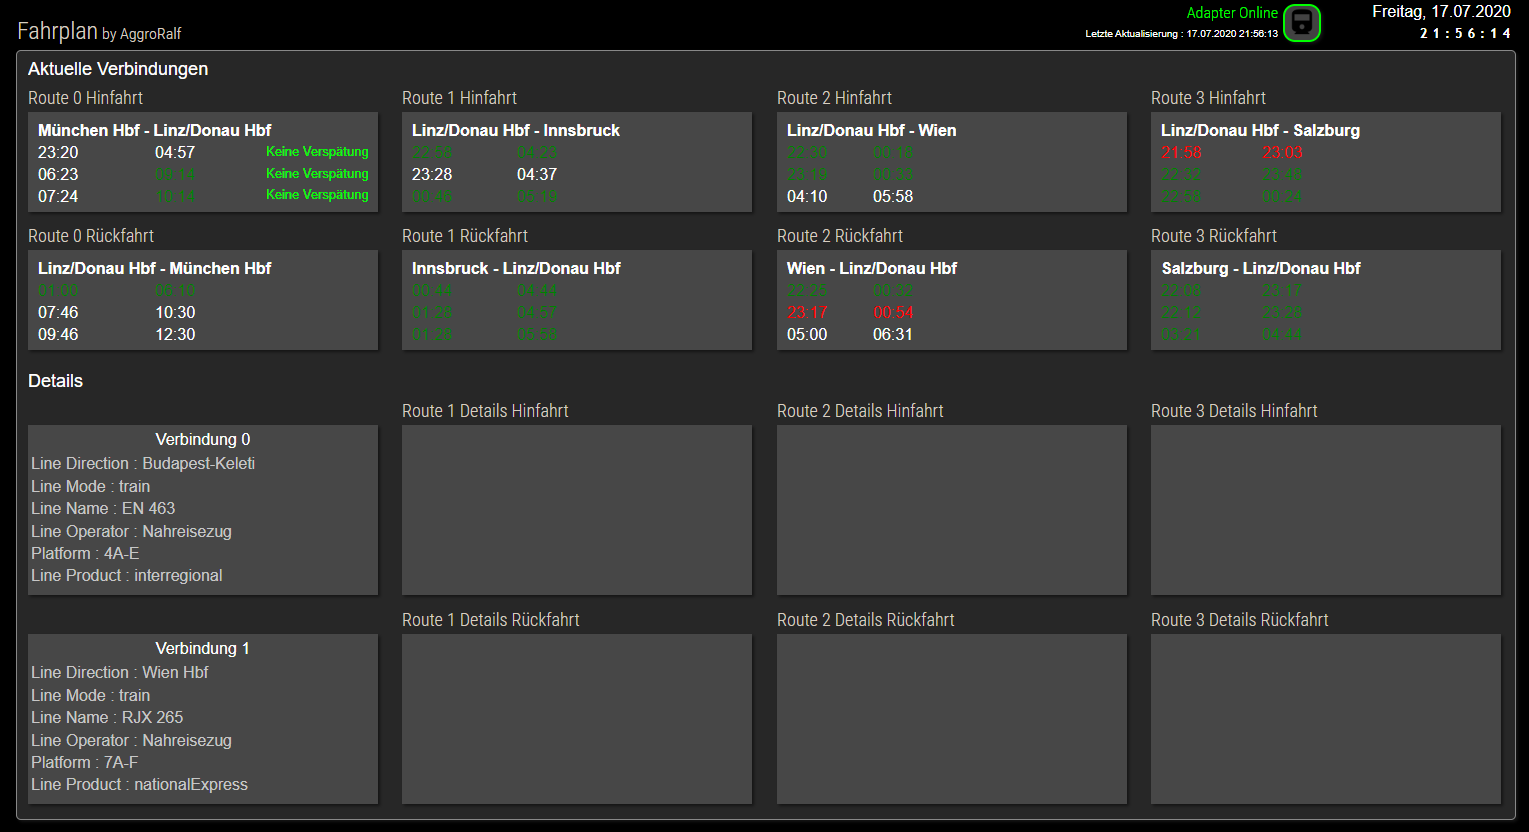Image resolution: width=1529 pixels, height=832 pixels.
Task: Click the 06:31 arrival time
Action: click(x=893, y=334)
